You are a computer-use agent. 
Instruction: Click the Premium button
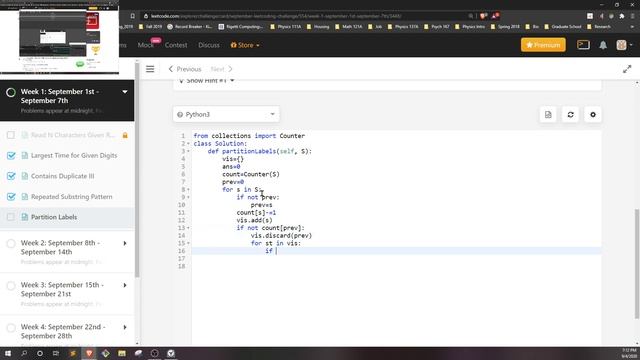click(x=543, y=45)
